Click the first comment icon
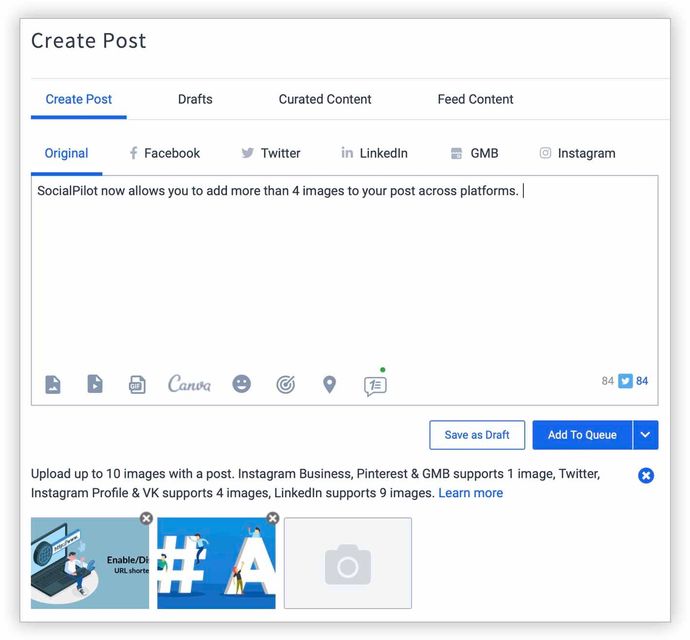690x640 pixels. (375, 385)
